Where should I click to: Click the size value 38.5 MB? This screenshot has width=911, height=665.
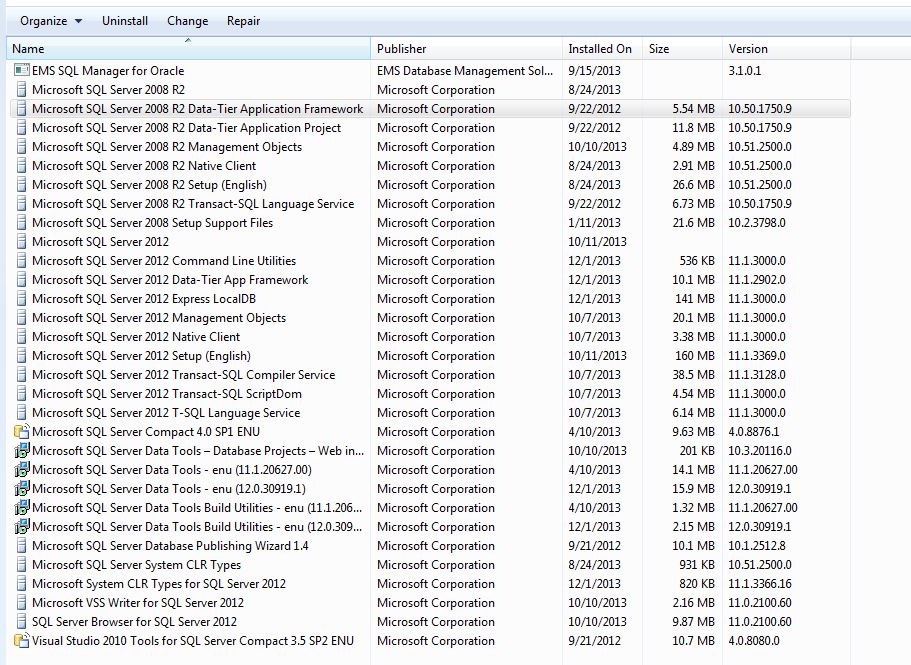pos(694,375)
